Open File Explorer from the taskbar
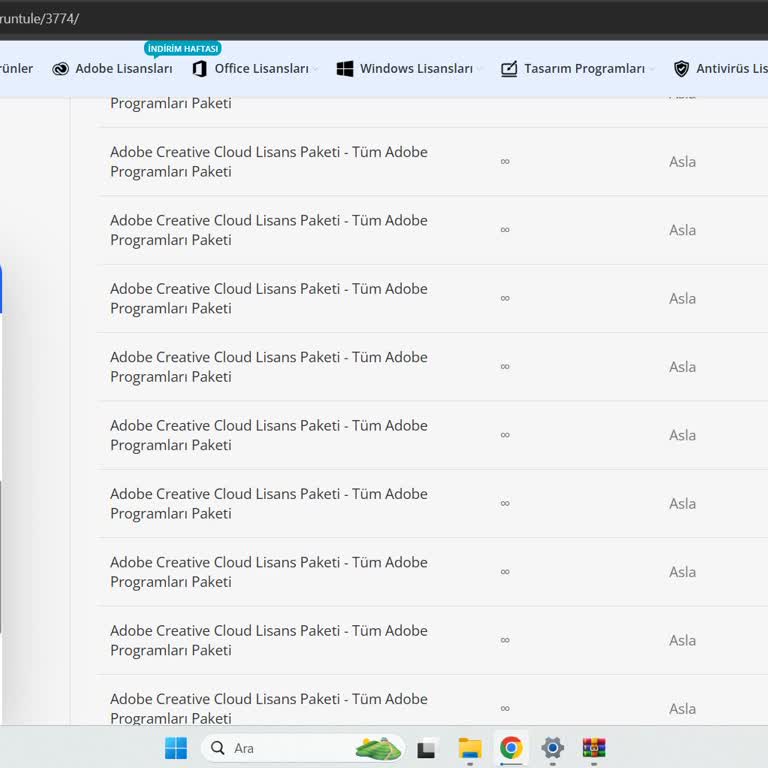Viewport: 768px width, 768px height. tap(470, 748)
